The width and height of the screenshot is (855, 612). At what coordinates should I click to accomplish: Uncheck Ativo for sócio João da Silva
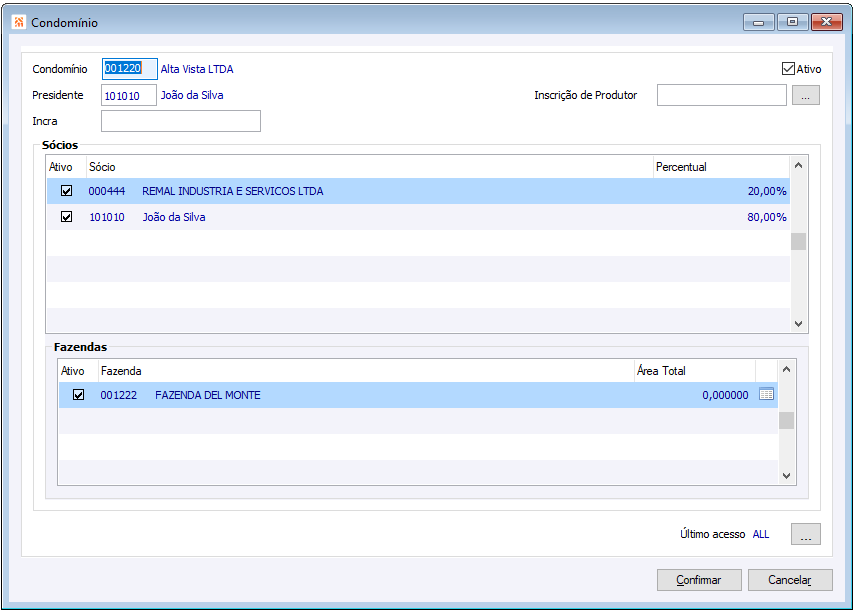pyautogui.click(x=67, y=217)
